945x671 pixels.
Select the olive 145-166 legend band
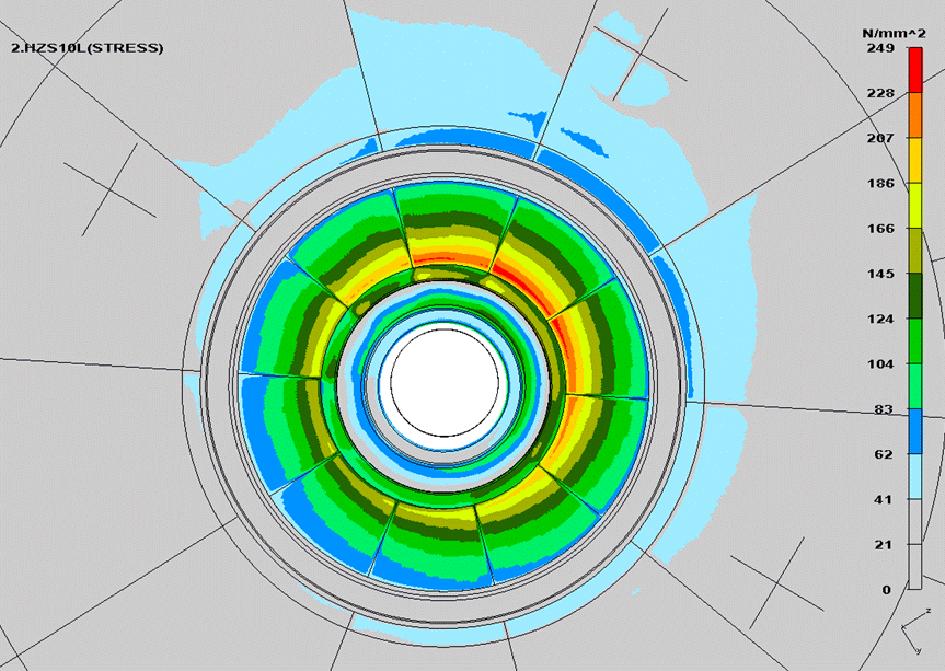pyautogui.click(x=915, y=251)
